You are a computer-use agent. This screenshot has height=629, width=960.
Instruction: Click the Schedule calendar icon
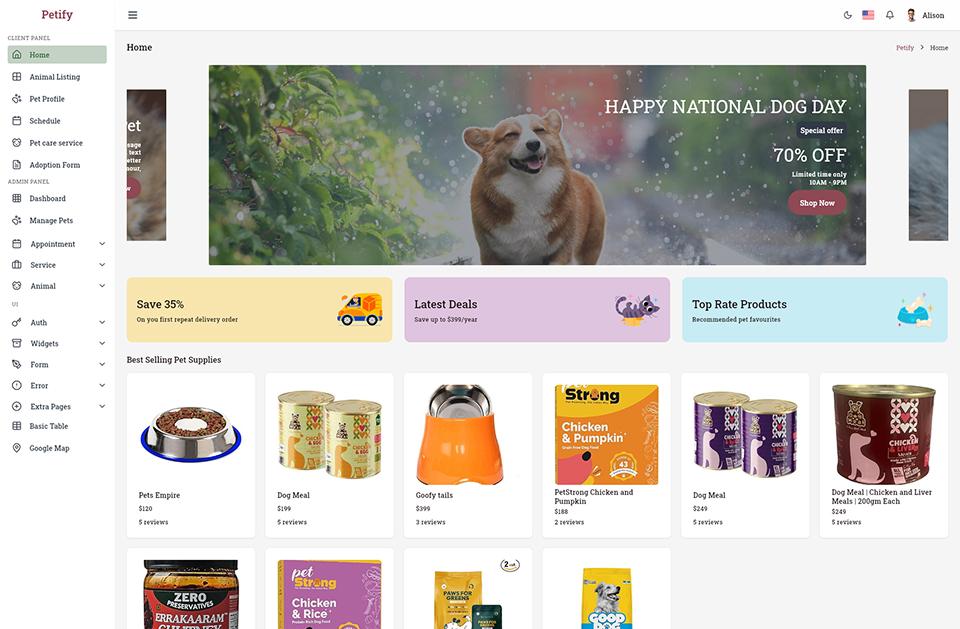[x=17, y=121]
